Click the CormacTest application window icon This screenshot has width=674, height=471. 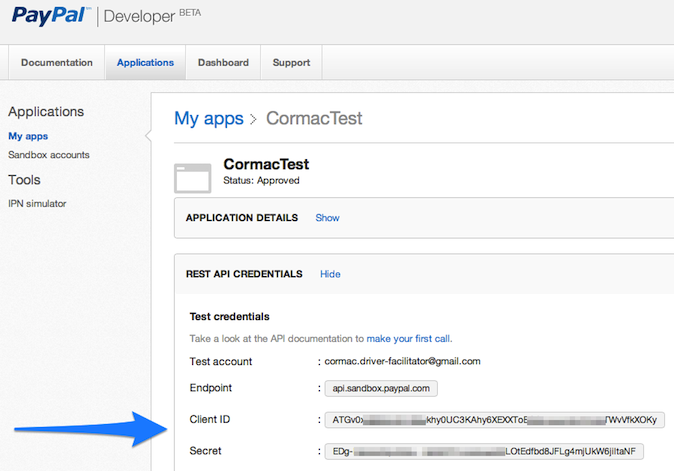pyautogui.click(x=193, y=177)
